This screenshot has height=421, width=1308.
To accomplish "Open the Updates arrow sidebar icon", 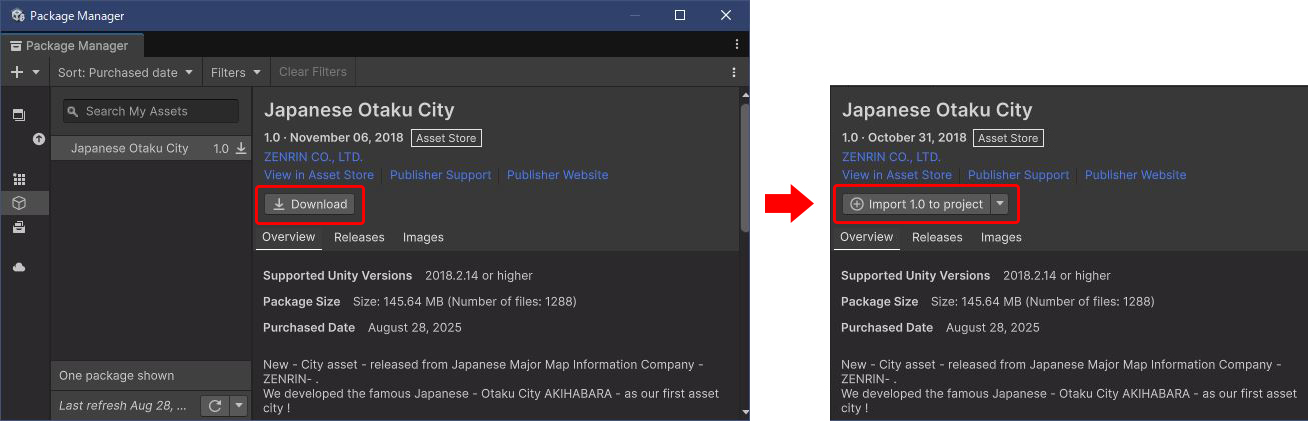I will point(39,139).
